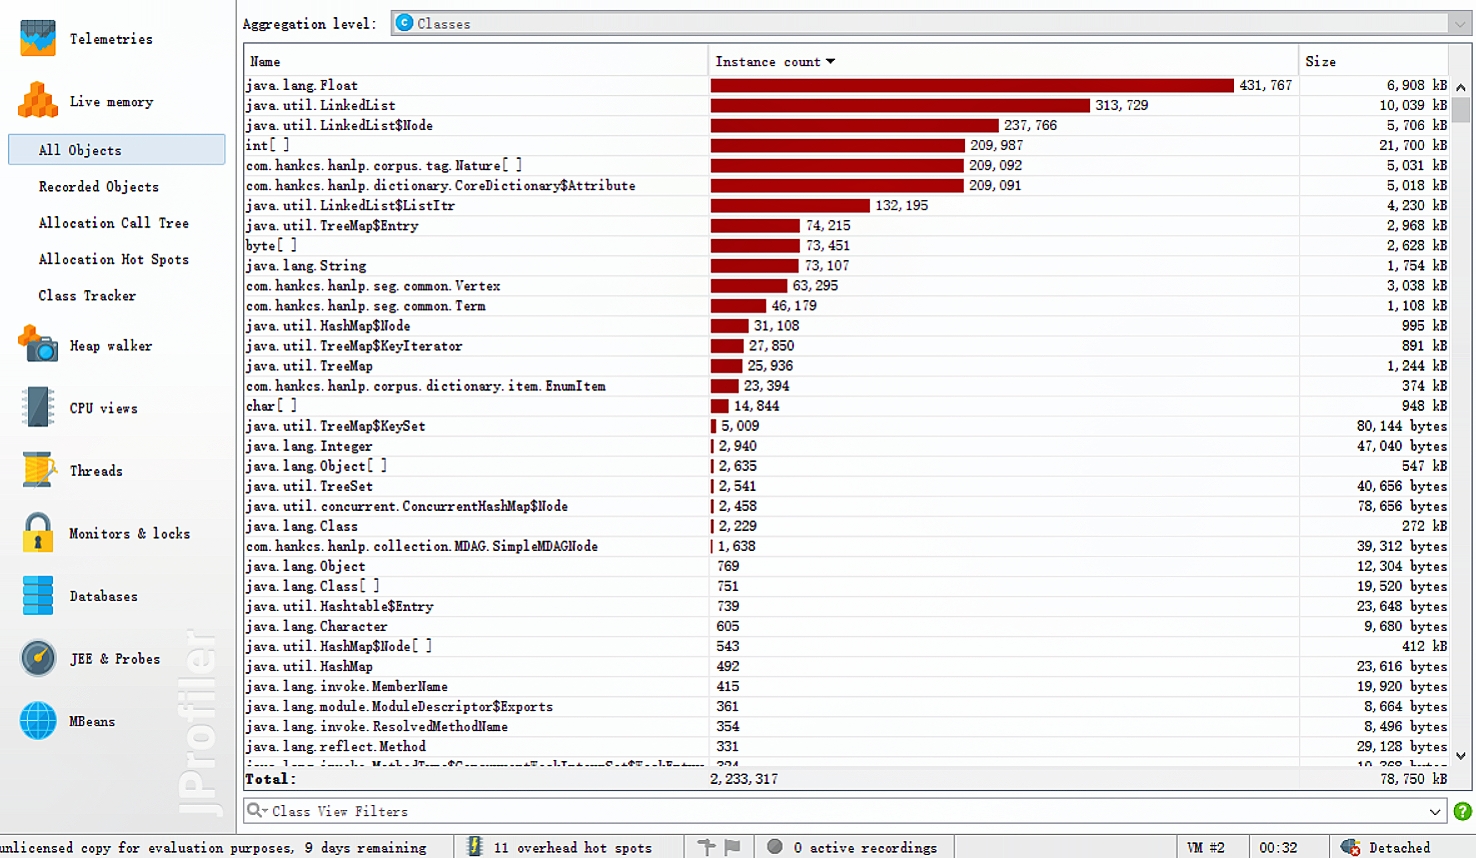
Task: Select the ModuleDescriptor$Exports row
Action: pos(847,706)
